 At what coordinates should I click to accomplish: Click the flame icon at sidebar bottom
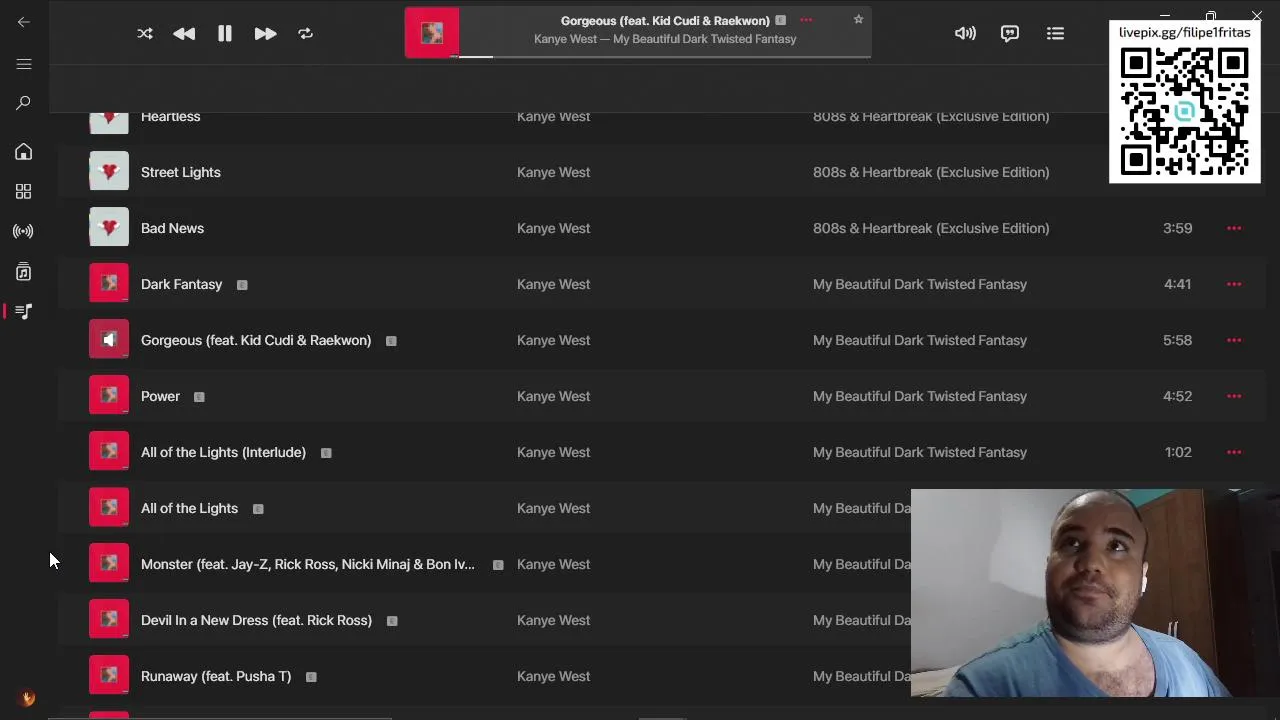point(28,698)
